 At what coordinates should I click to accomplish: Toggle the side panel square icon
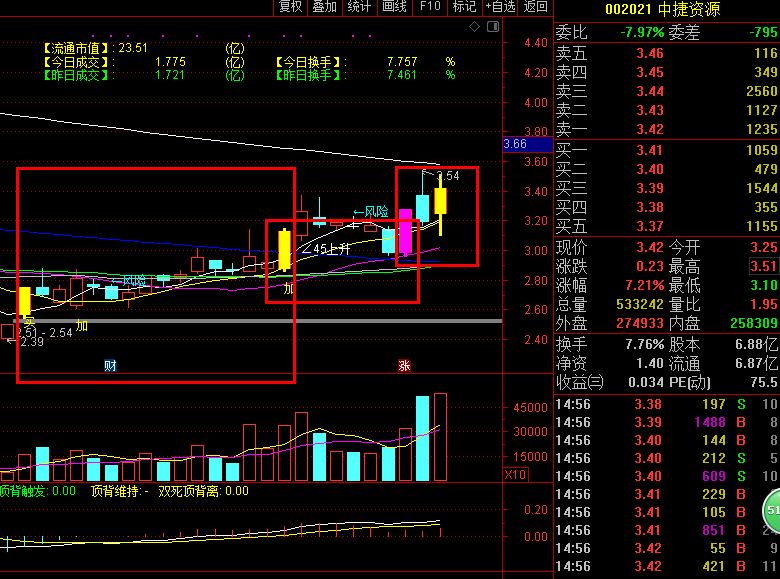coord(492,26)
